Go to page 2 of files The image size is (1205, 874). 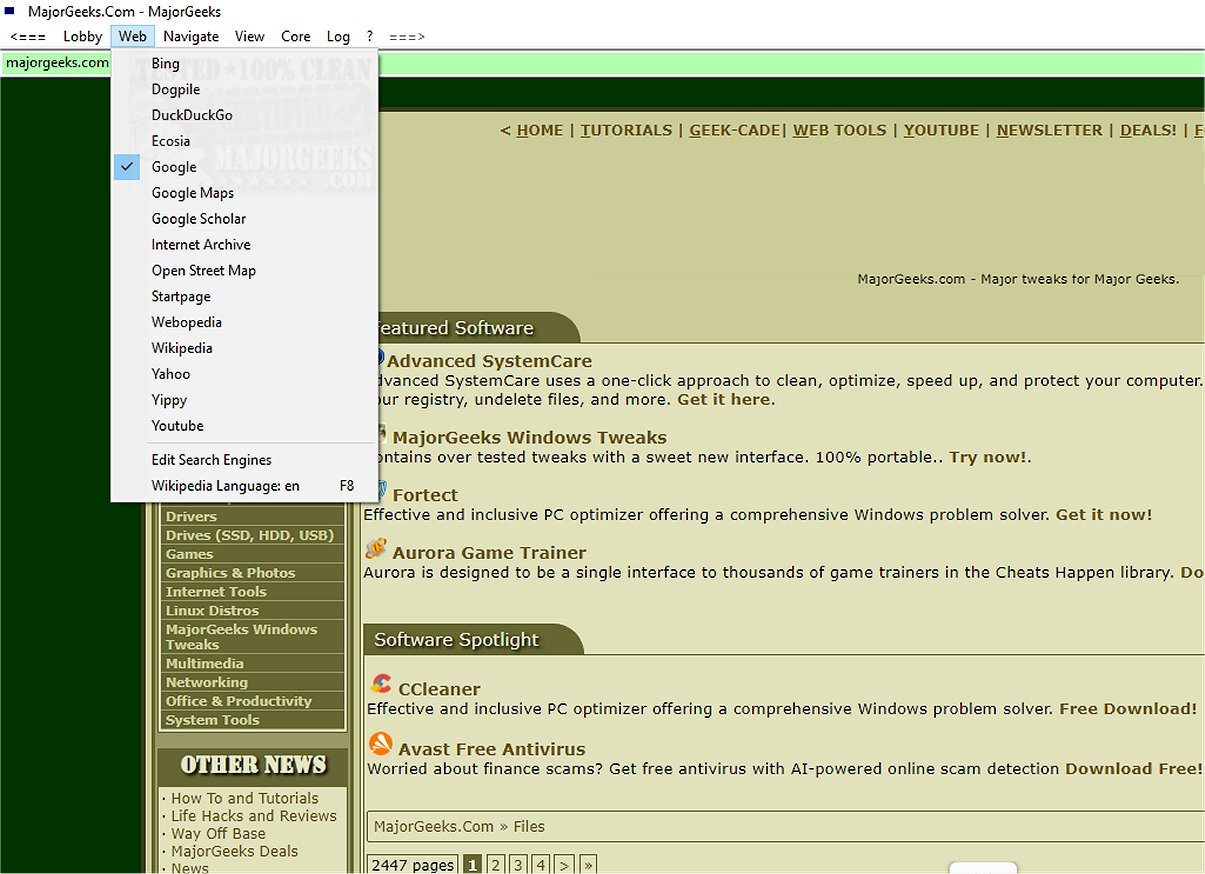(x=495, y=865)
